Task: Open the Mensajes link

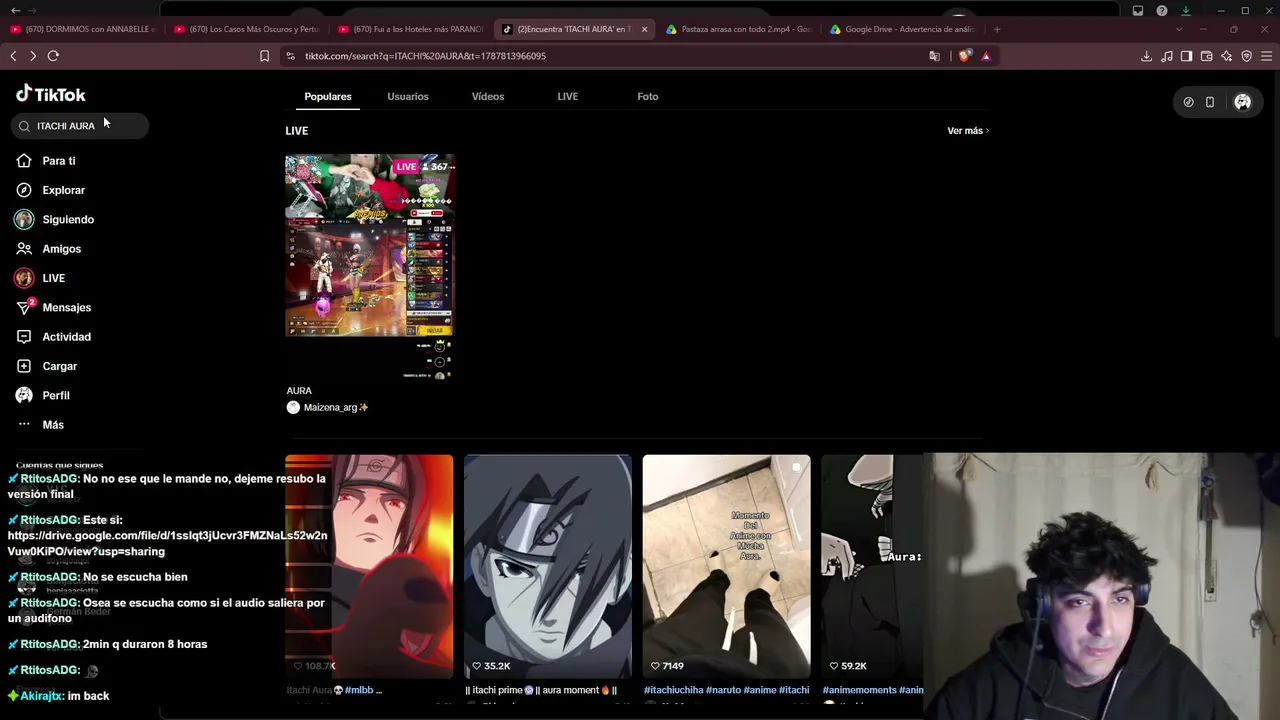Action: point(67,307)
